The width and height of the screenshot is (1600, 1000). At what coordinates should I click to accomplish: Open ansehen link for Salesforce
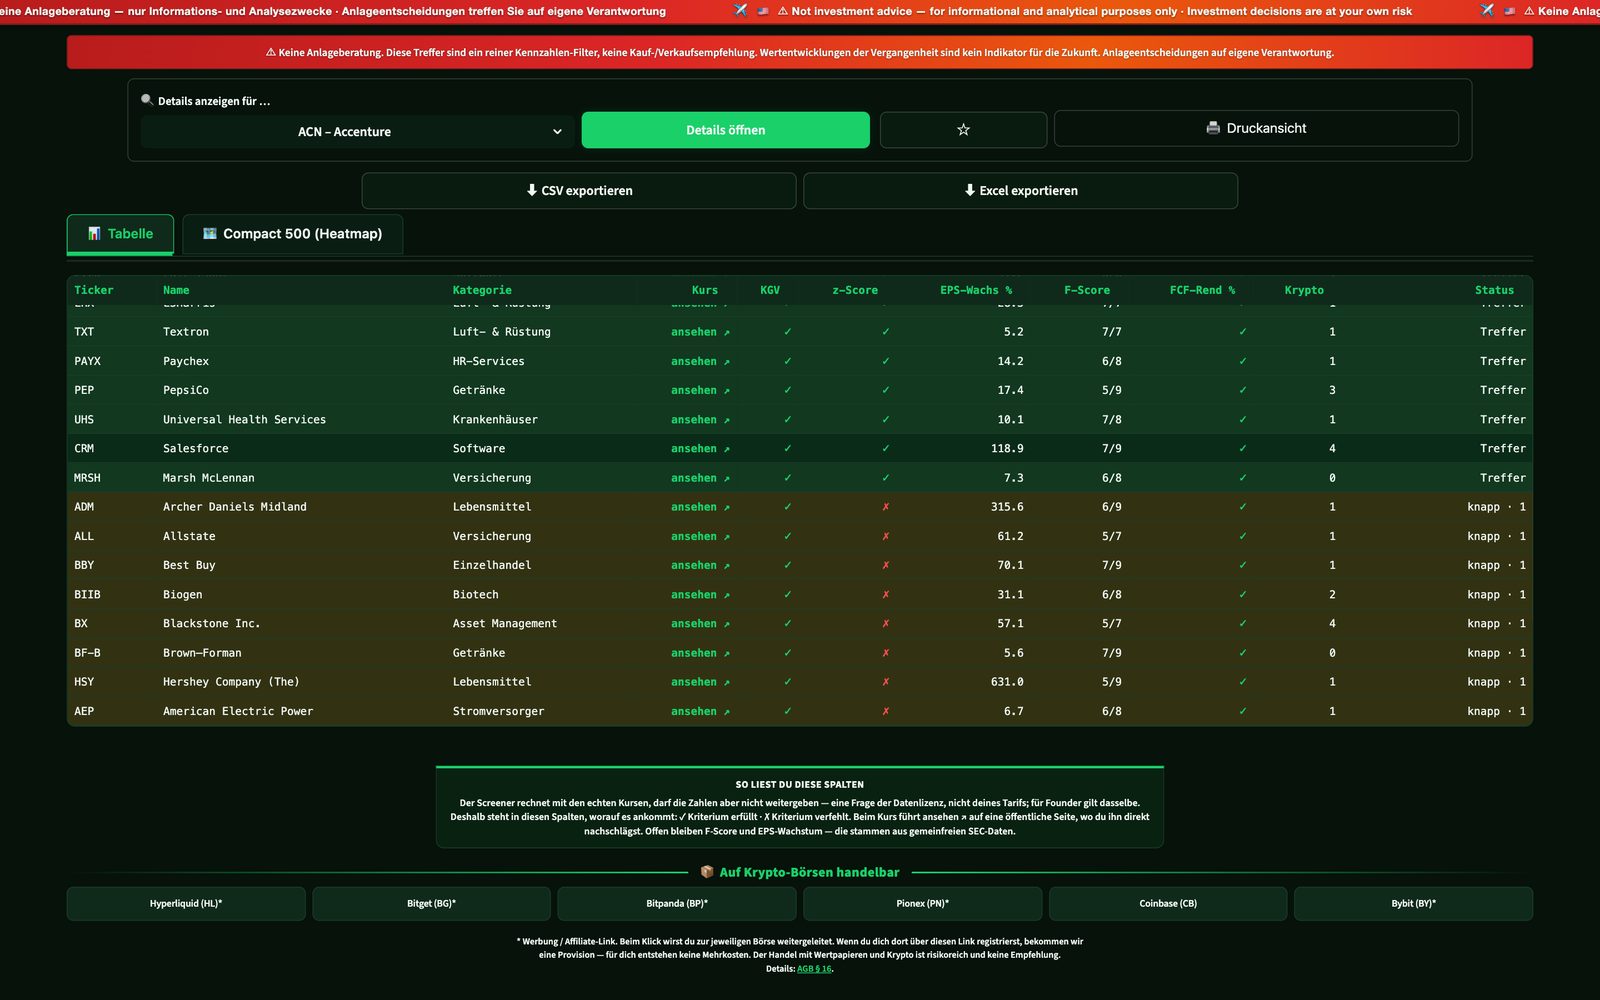(700, 449)
